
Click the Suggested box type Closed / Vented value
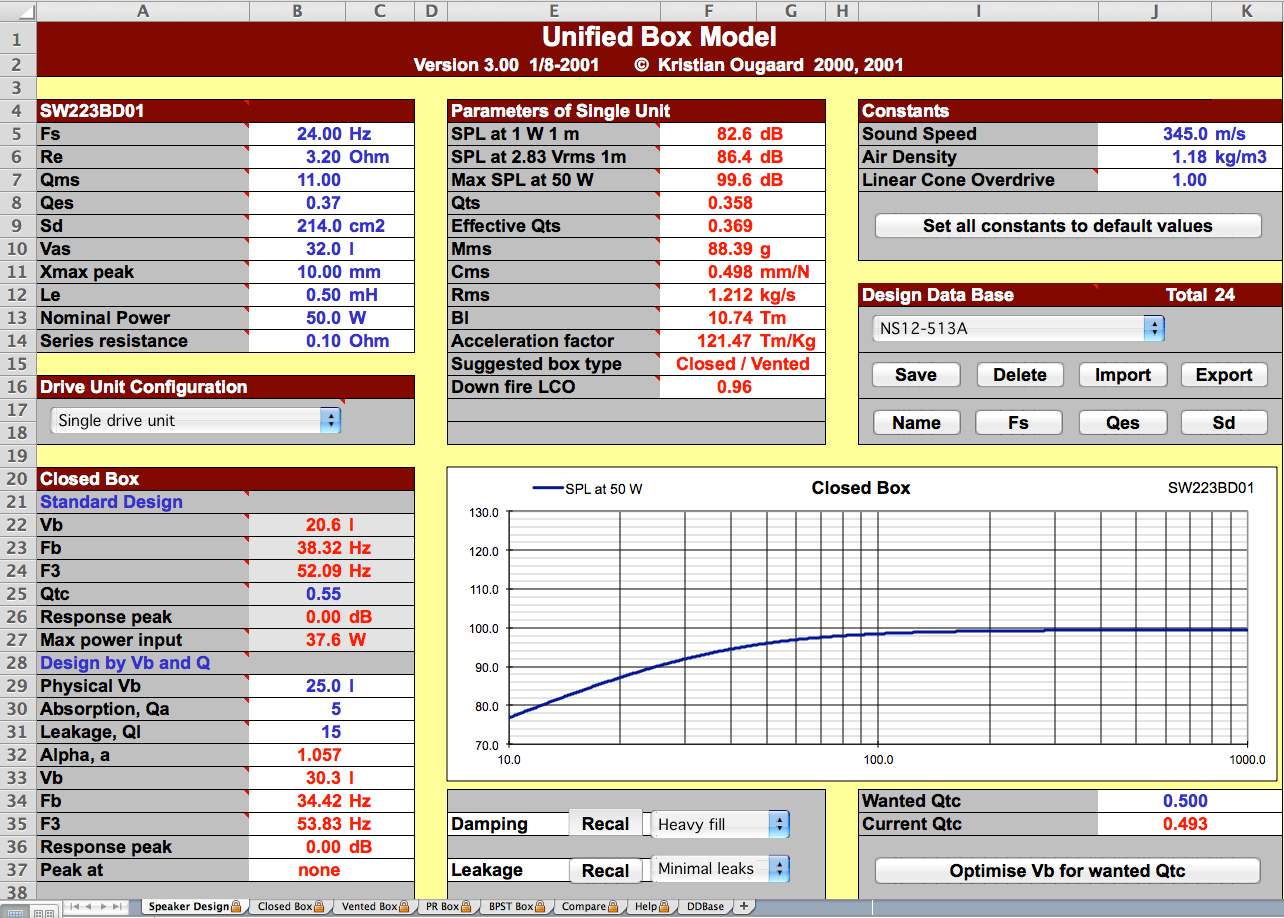(743, 364)
